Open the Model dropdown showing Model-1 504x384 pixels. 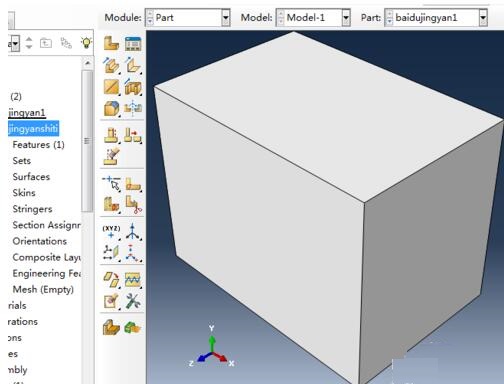(313, 18)
